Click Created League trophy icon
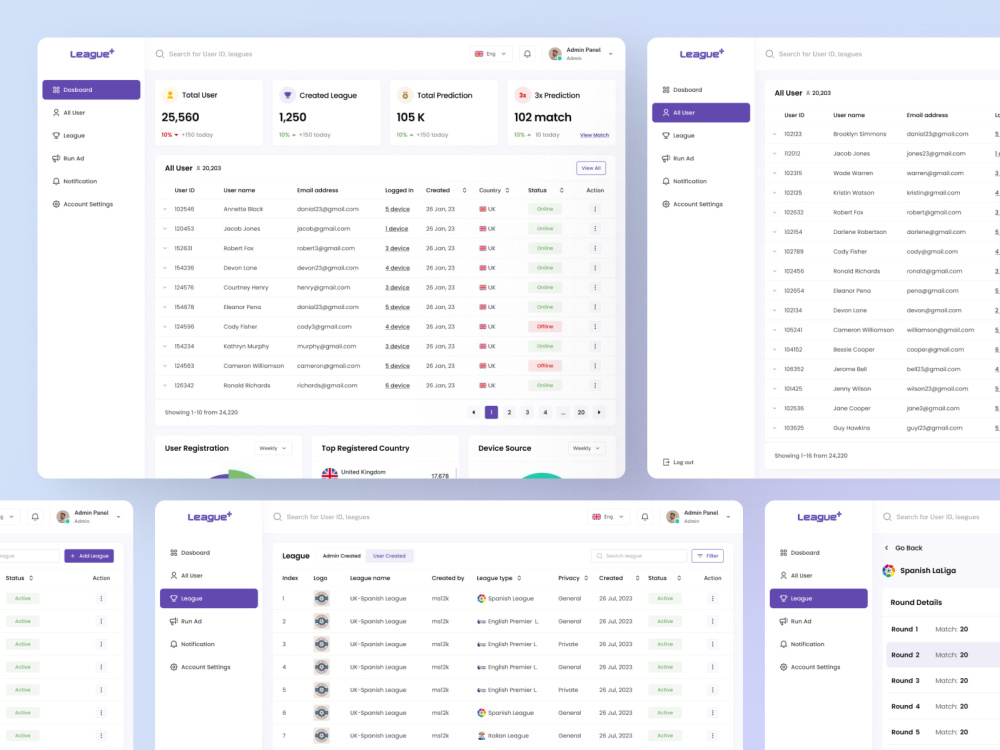 pos(288,95)
